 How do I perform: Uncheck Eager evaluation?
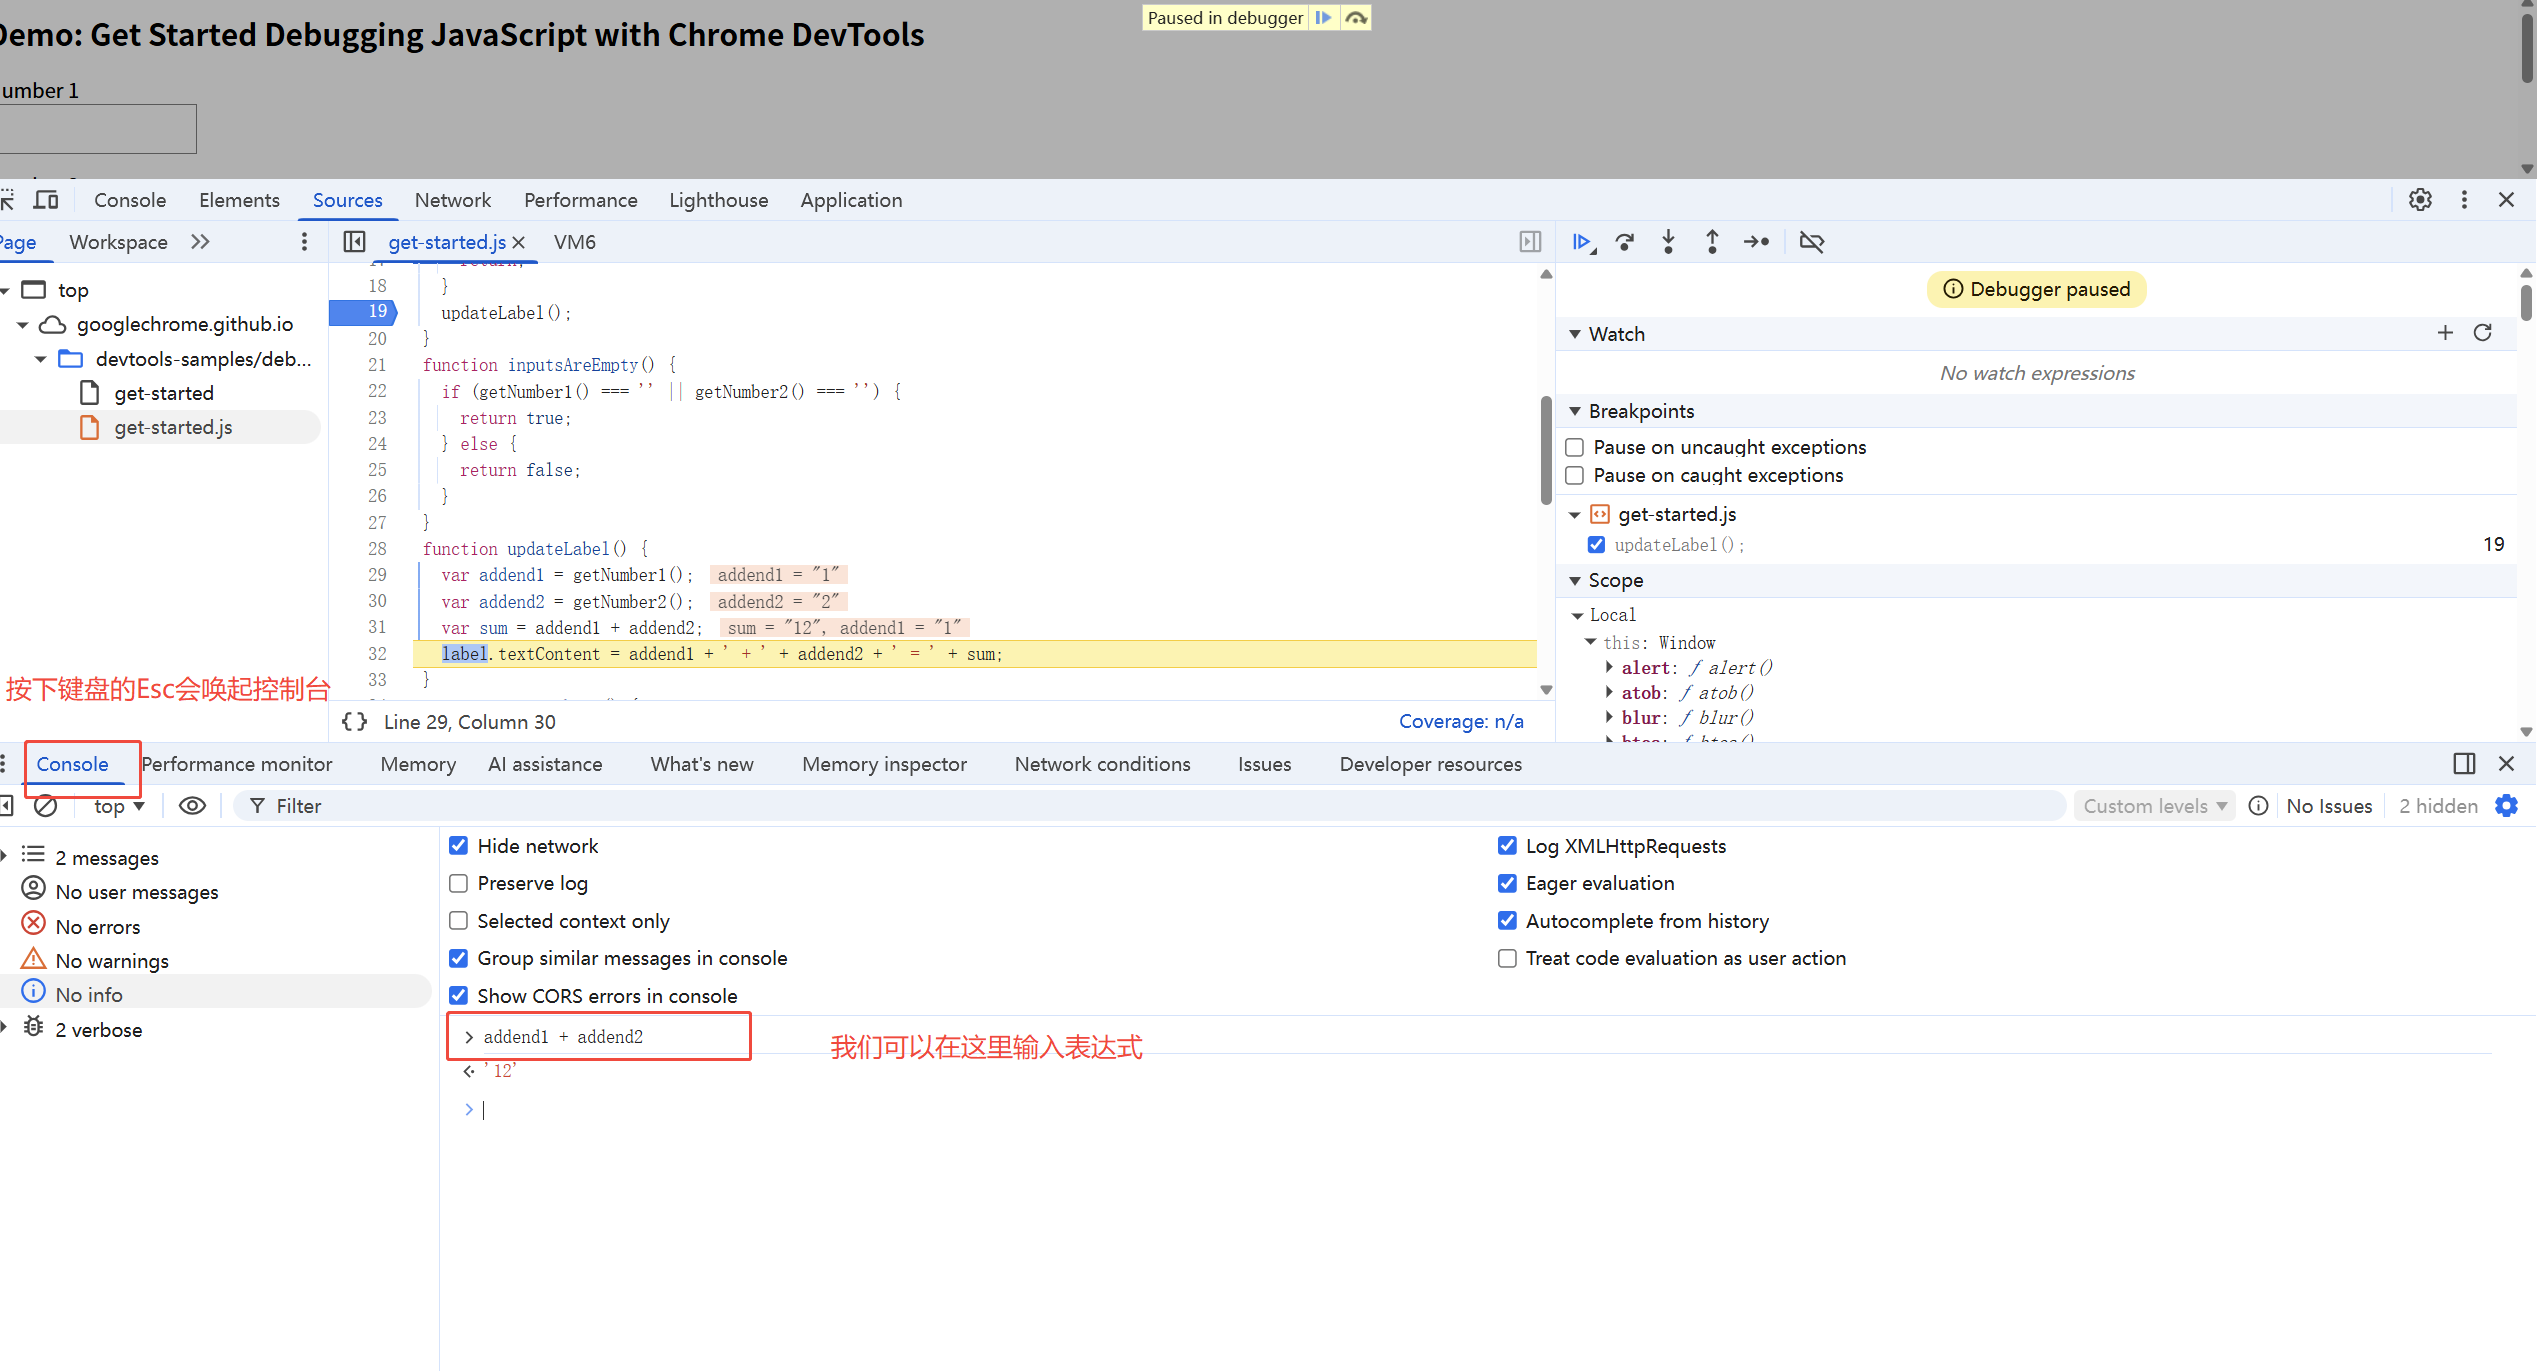[1507, 883]
